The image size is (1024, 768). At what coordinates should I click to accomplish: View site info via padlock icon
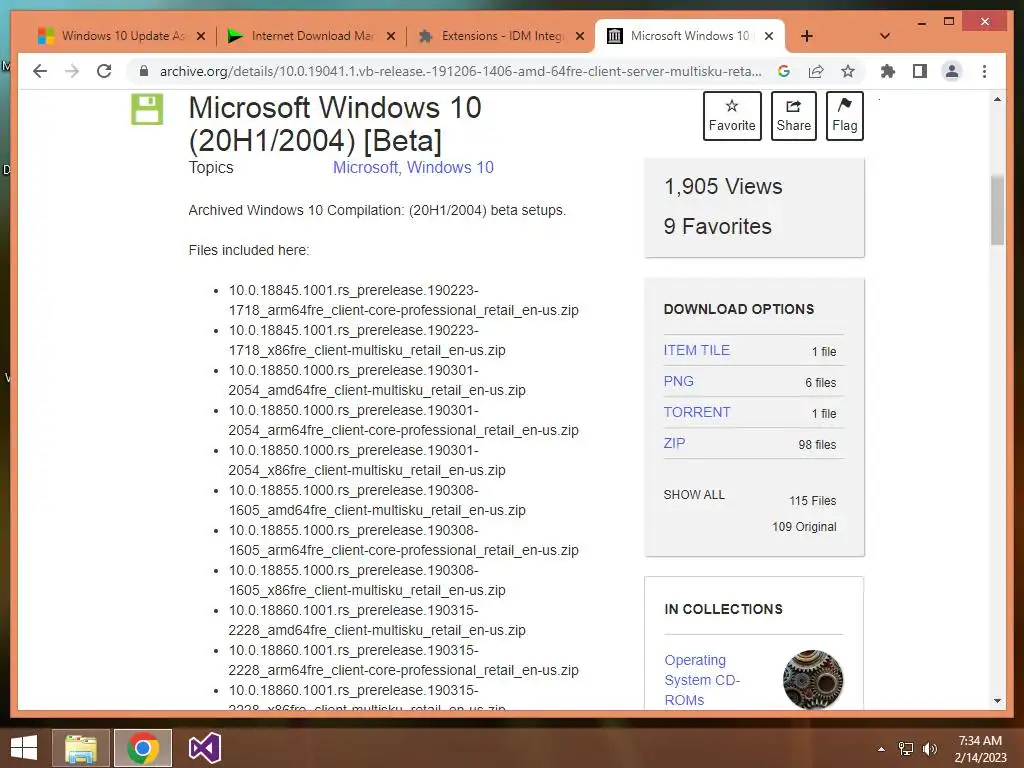click(144, 71)
